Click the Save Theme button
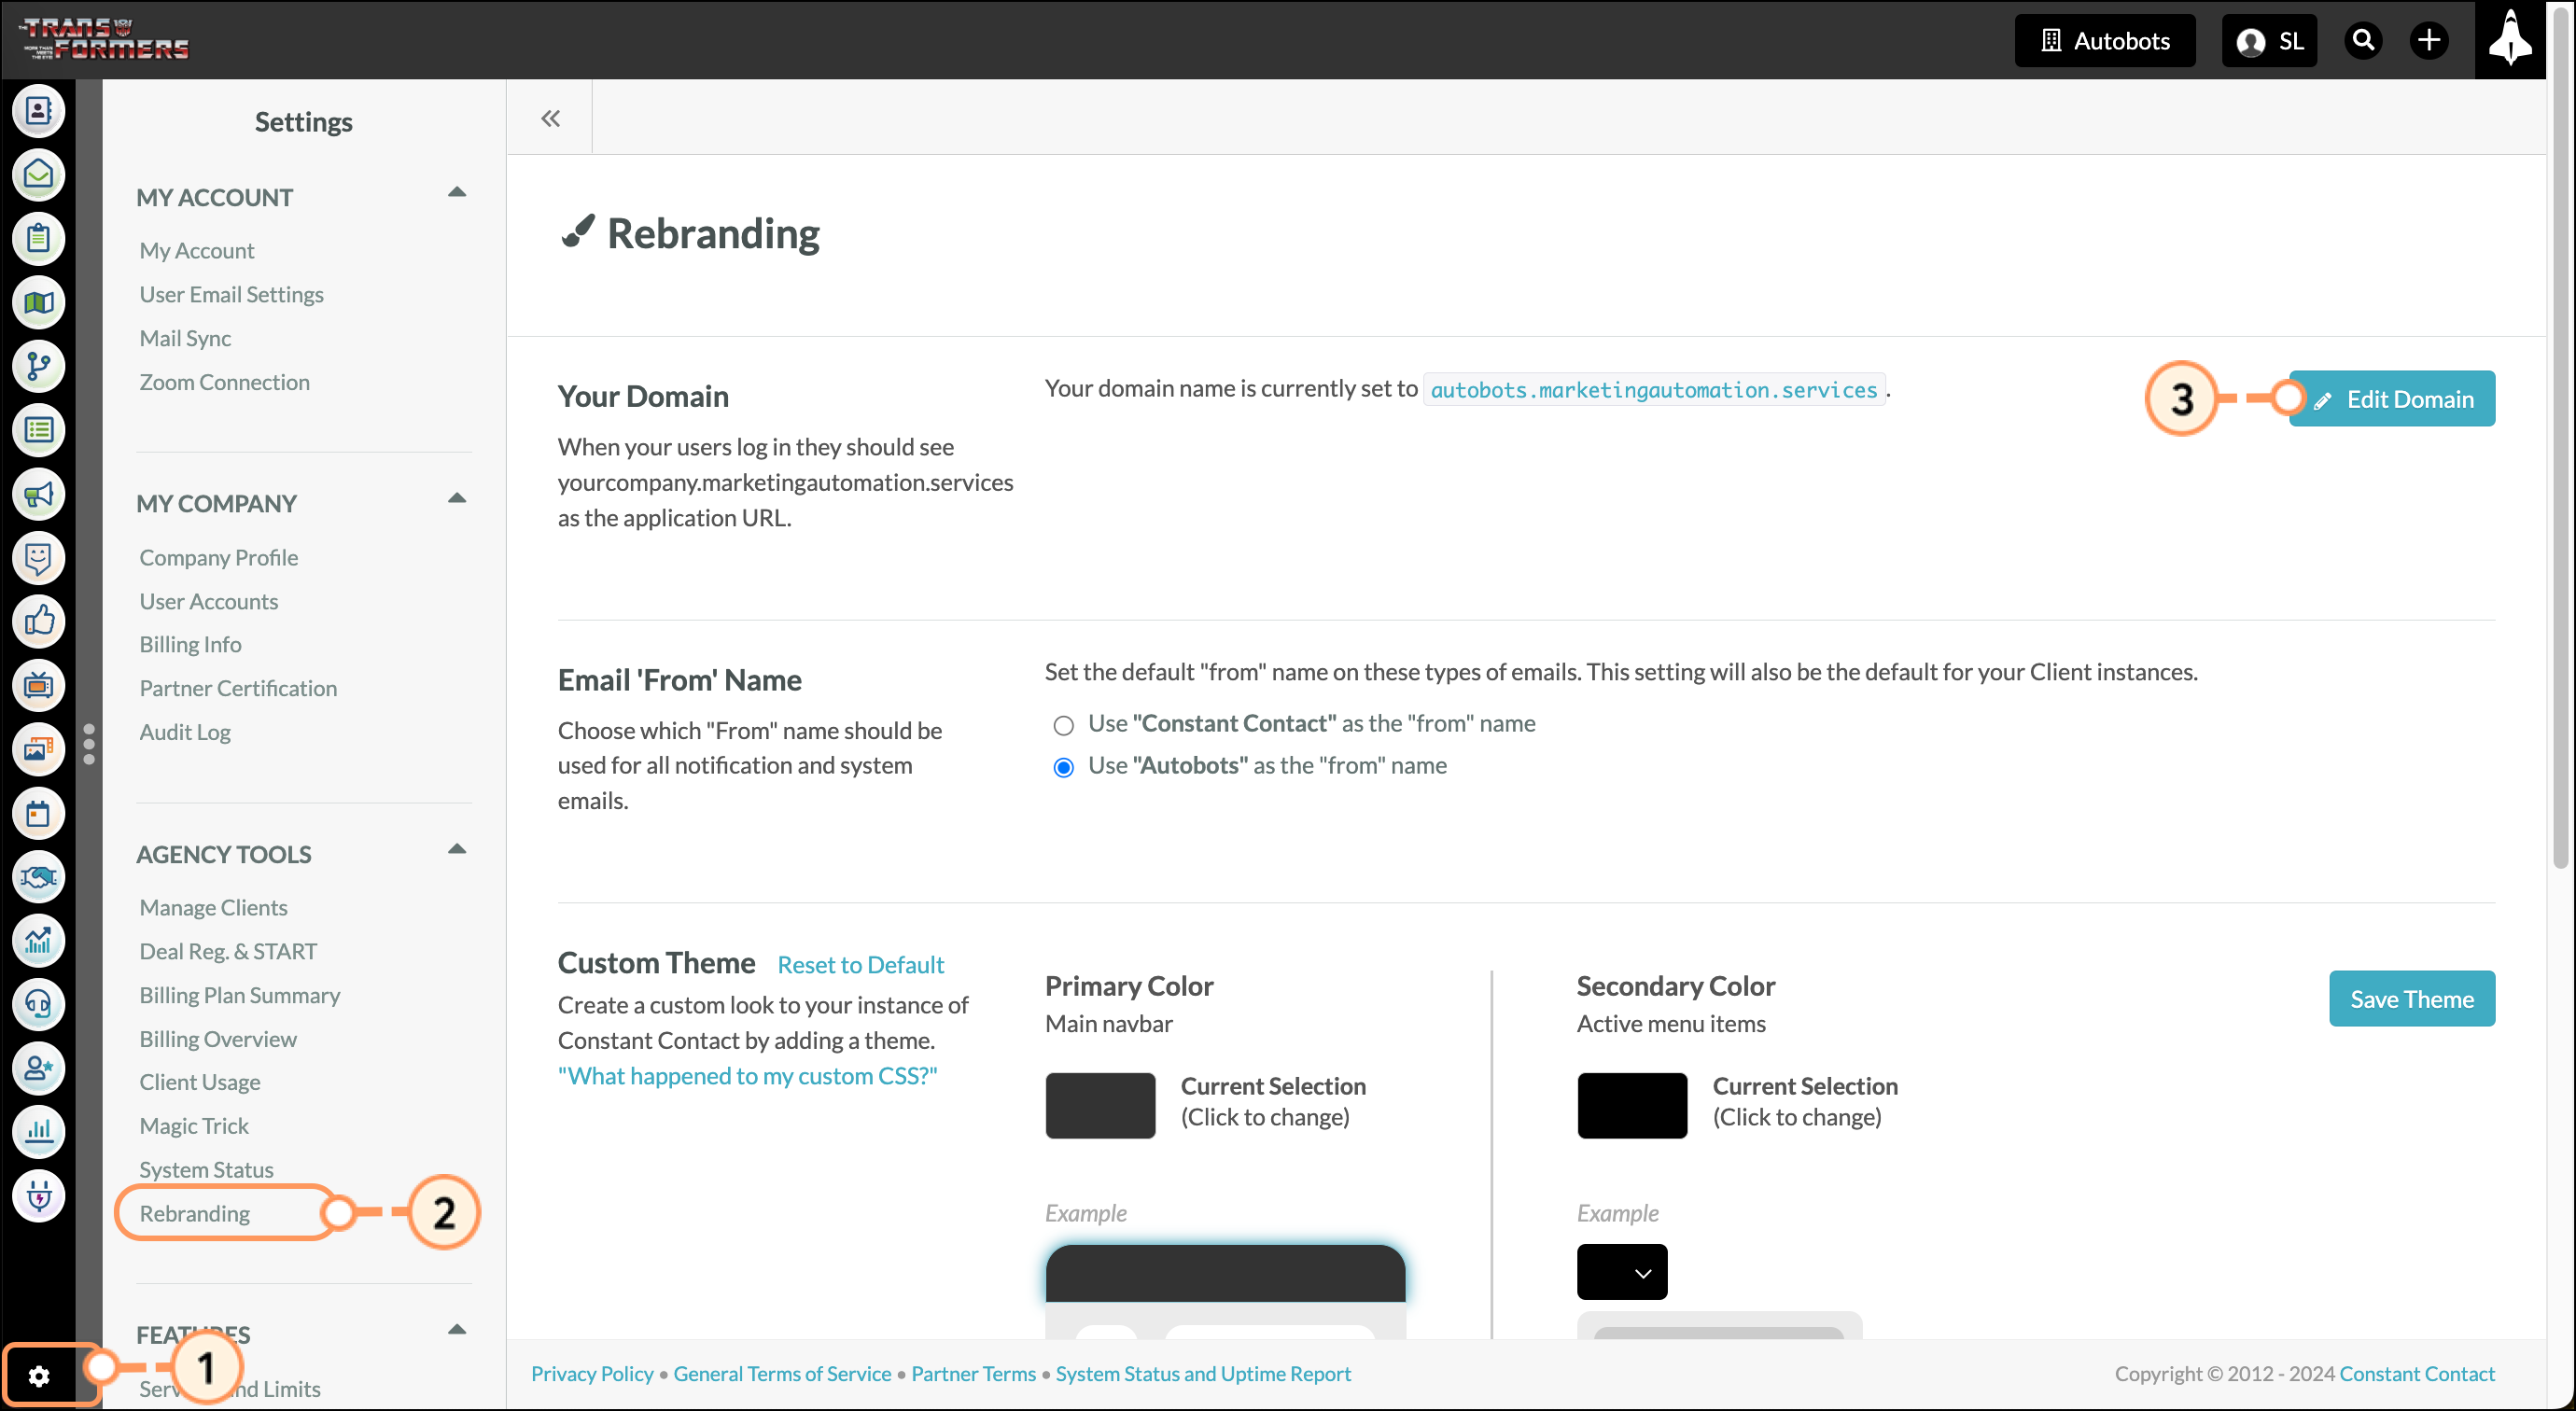The height and width of the screenshot is (1411, 2576). pyautogui.click(x=2412, y=999)
